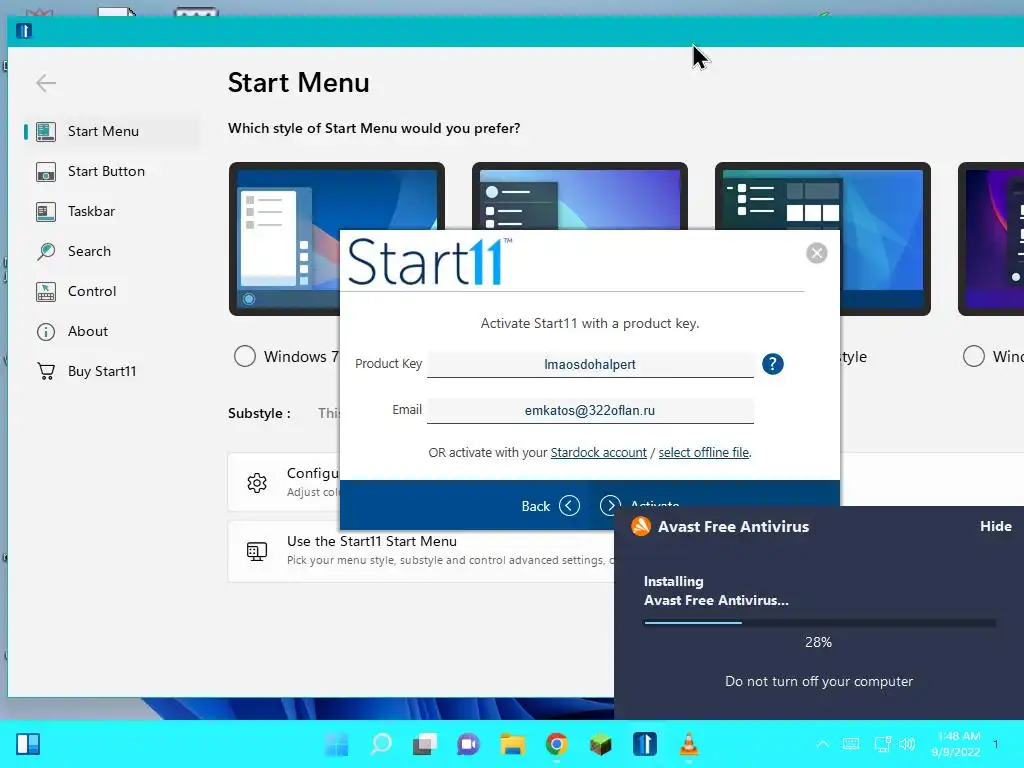Image resolution: width=1024 pixels, height=768 pixels.
Task: Click the select offline file link
Action: pyautogui.click(x=703, y=453)
